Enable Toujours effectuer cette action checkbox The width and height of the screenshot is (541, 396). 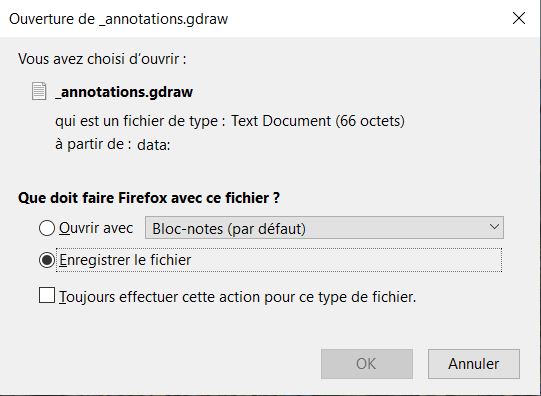pos(47,296)
